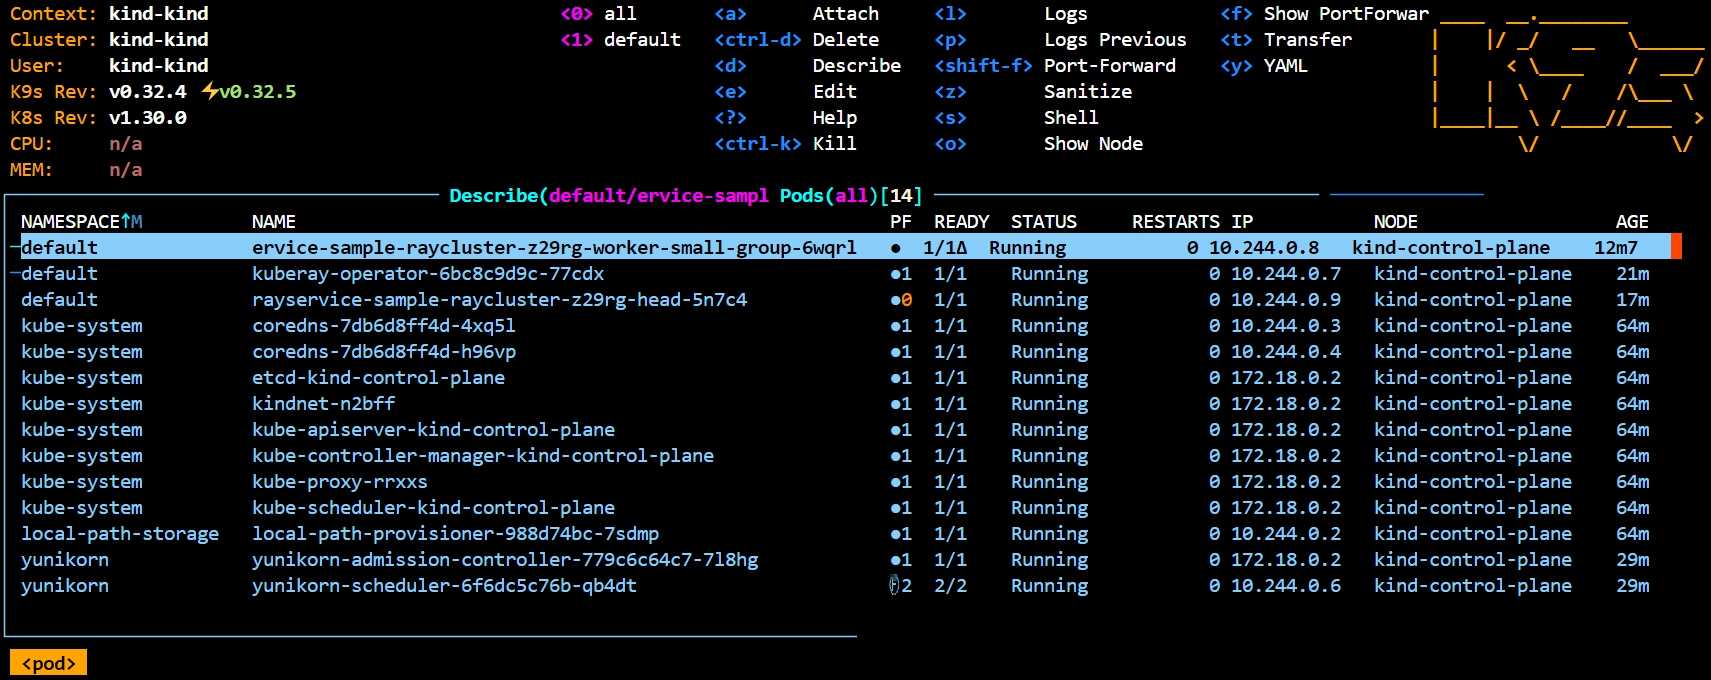1711x680 pixels.
Task: Click the PF dot of the highlighted worker pod
Action: [896, 248]
